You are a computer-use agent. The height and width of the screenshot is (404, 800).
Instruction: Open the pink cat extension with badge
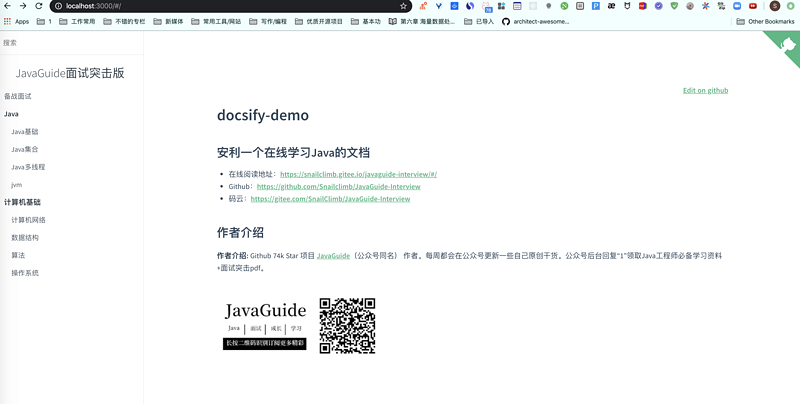(486, 7)
